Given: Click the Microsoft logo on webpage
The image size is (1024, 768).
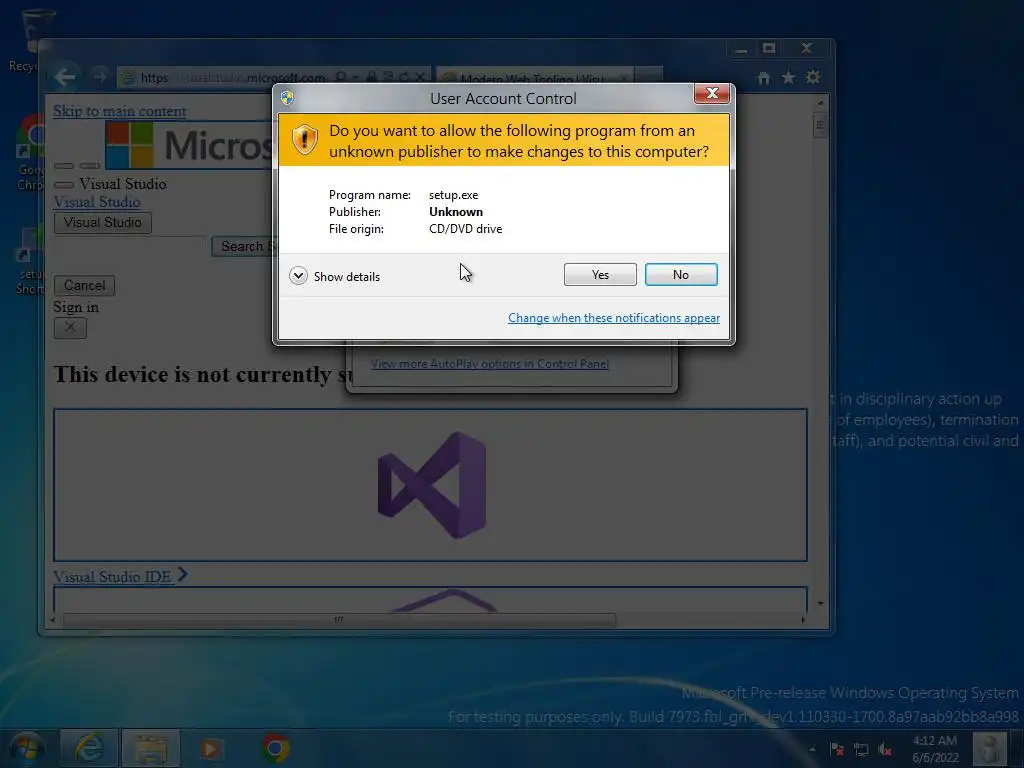Looking at the screenshot, I should pyautogui.click(x=189, y=145).
